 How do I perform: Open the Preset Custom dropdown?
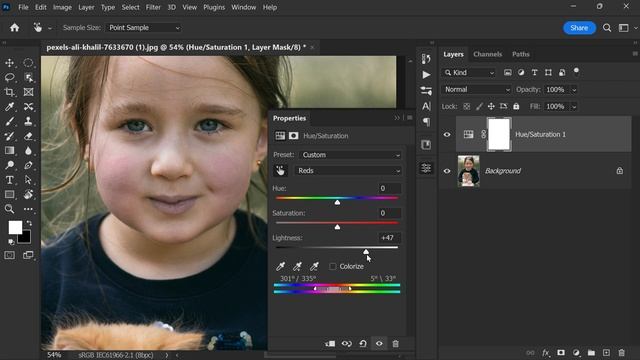click(351, 155)
